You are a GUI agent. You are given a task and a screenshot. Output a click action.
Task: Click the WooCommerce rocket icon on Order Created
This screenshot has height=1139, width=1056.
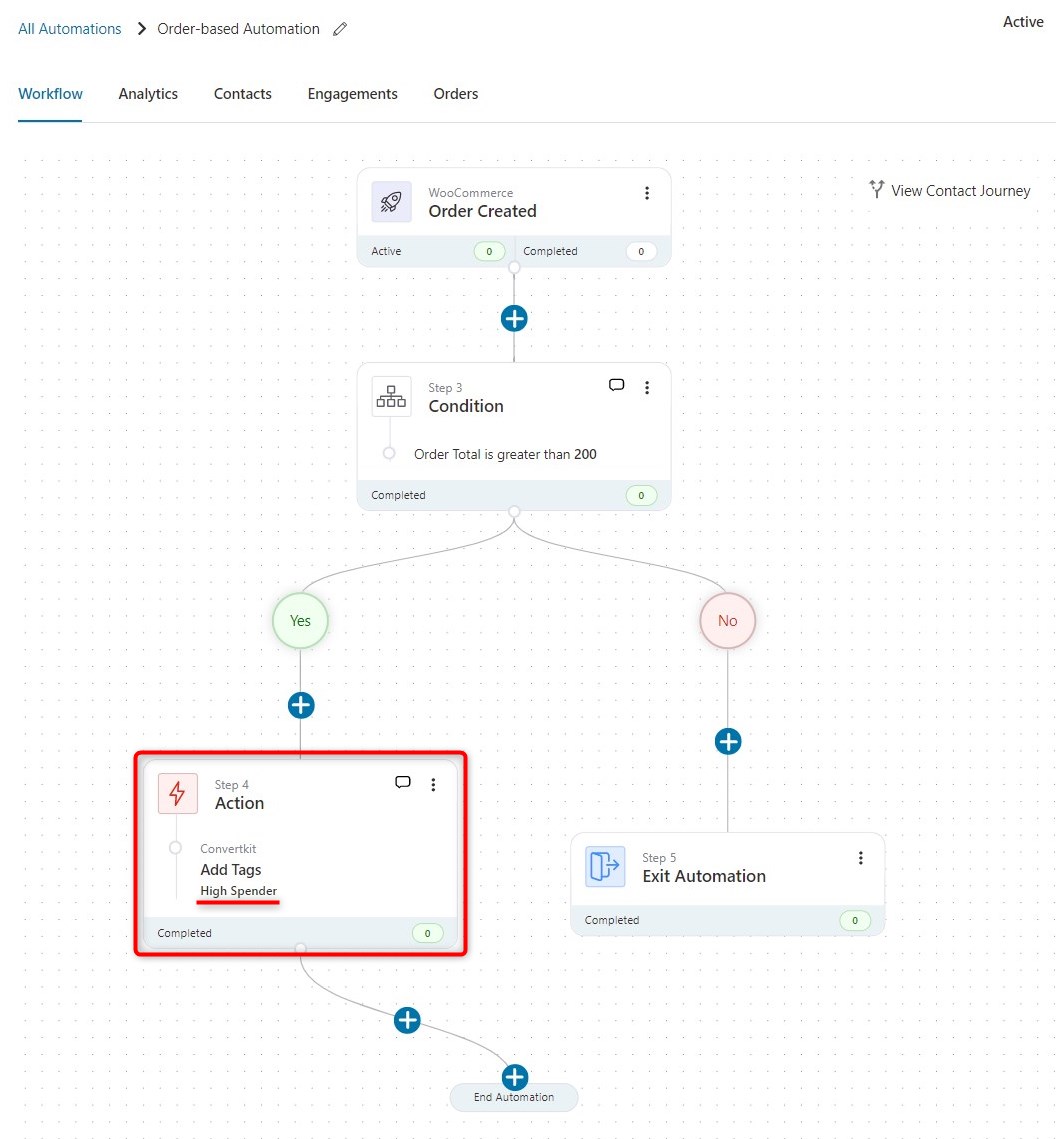coord(390,201)
